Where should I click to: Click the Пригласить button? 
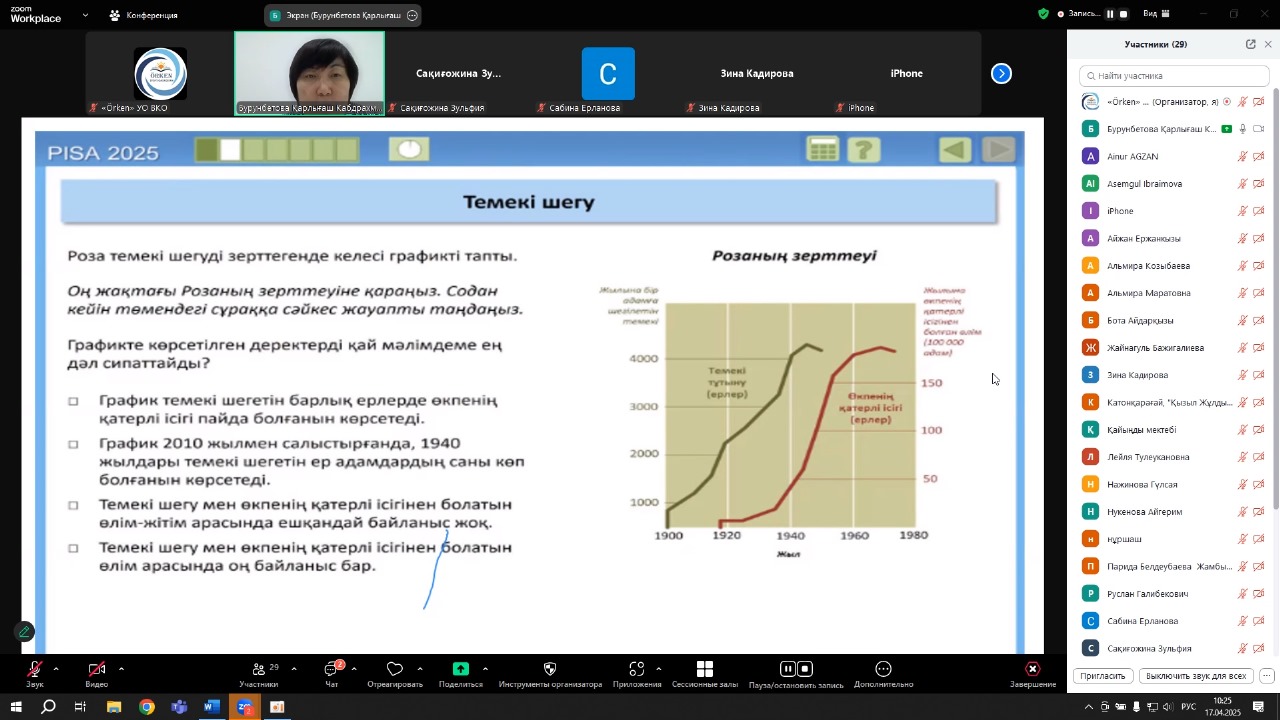(x=1103, y=676)
